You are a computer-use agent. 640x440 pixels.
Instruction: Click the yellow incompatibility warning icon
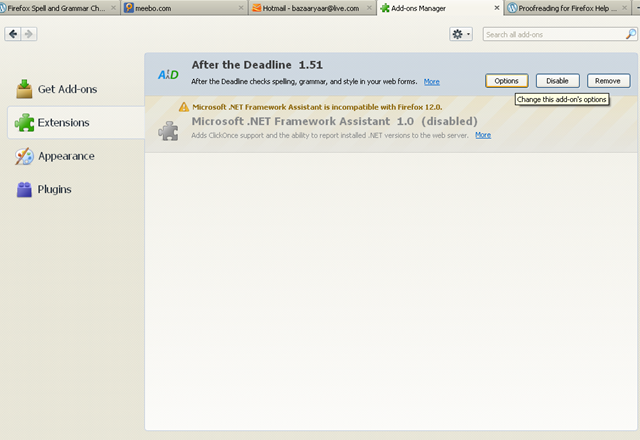pyautogui.click(x=184, y=107)
